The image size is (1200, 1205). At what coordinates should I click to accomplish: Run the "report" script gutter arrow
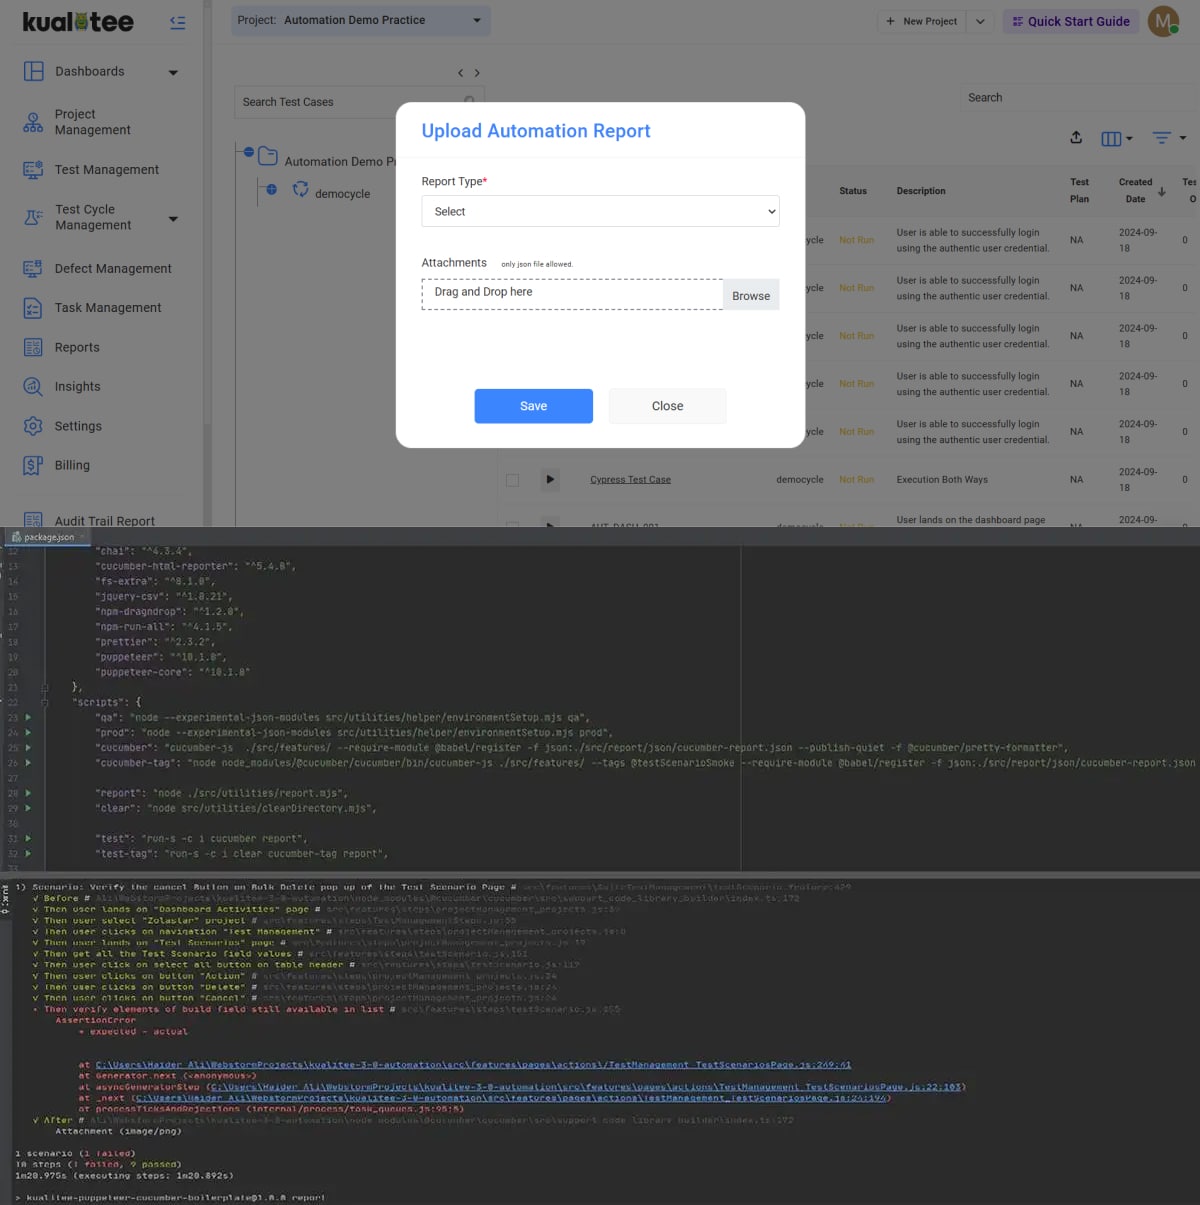pyautogui.click(x=28, y=793)
